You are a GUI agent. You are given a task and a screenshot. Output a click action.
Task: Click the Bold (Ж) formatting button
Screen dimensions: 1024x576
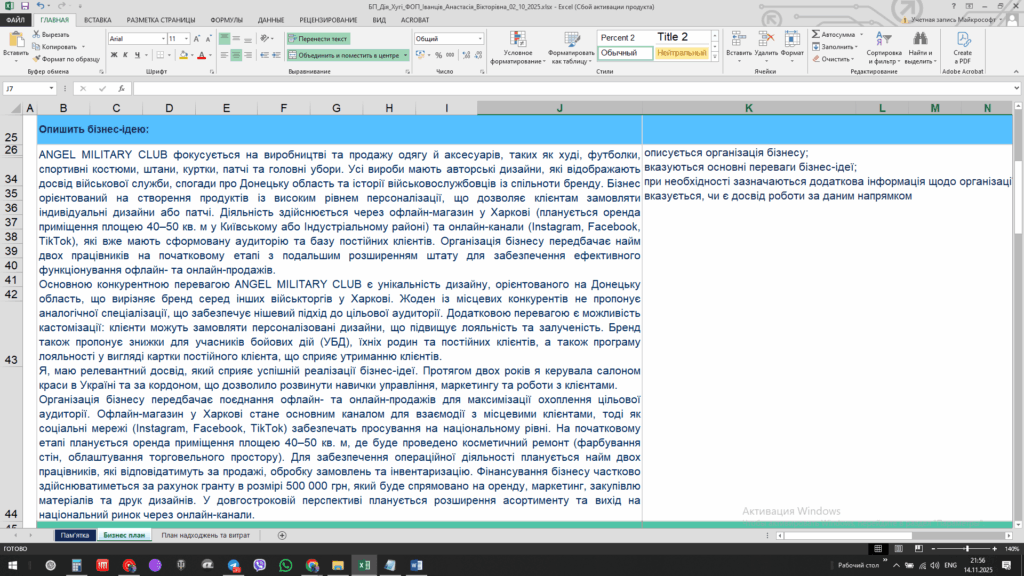click(x=113, y=55)
